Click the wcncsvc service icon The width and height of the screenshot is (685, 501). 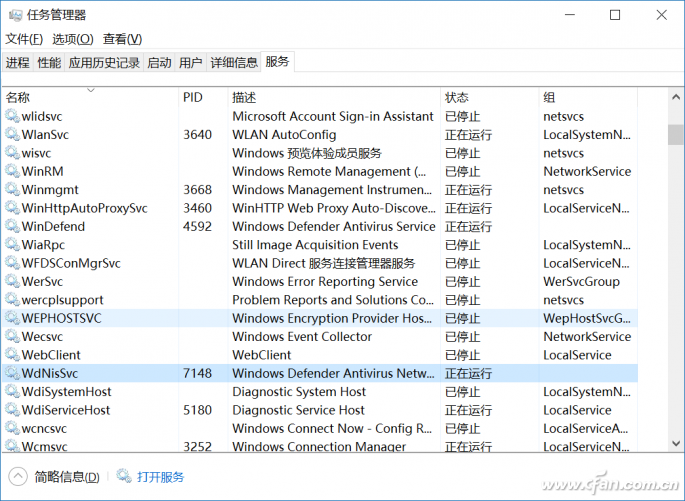click(x=12, y=428)
